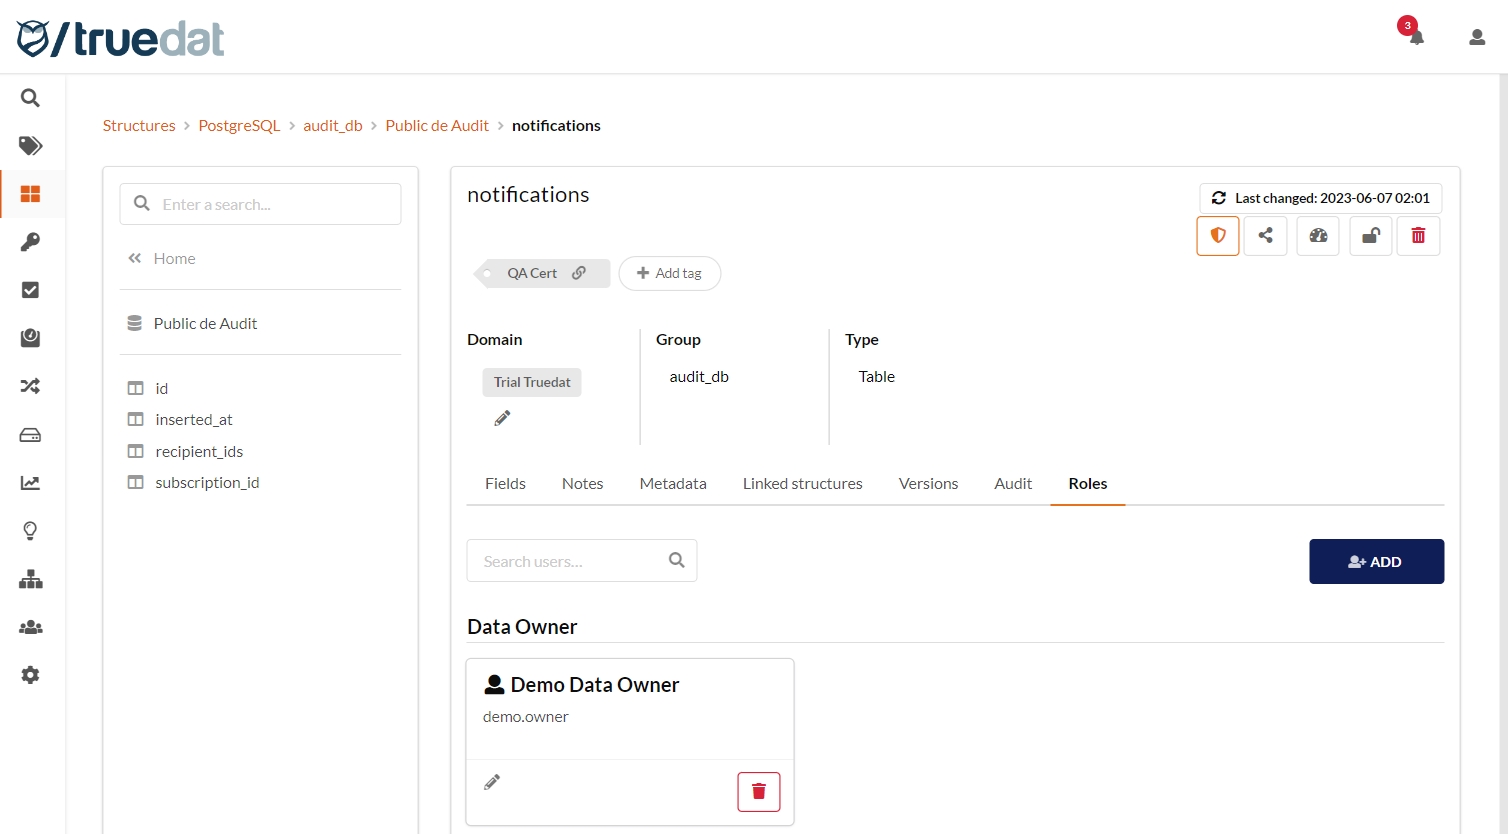
Task: Go to PostgreSQL in the breadcrumb
Action: tap(239, 126)
